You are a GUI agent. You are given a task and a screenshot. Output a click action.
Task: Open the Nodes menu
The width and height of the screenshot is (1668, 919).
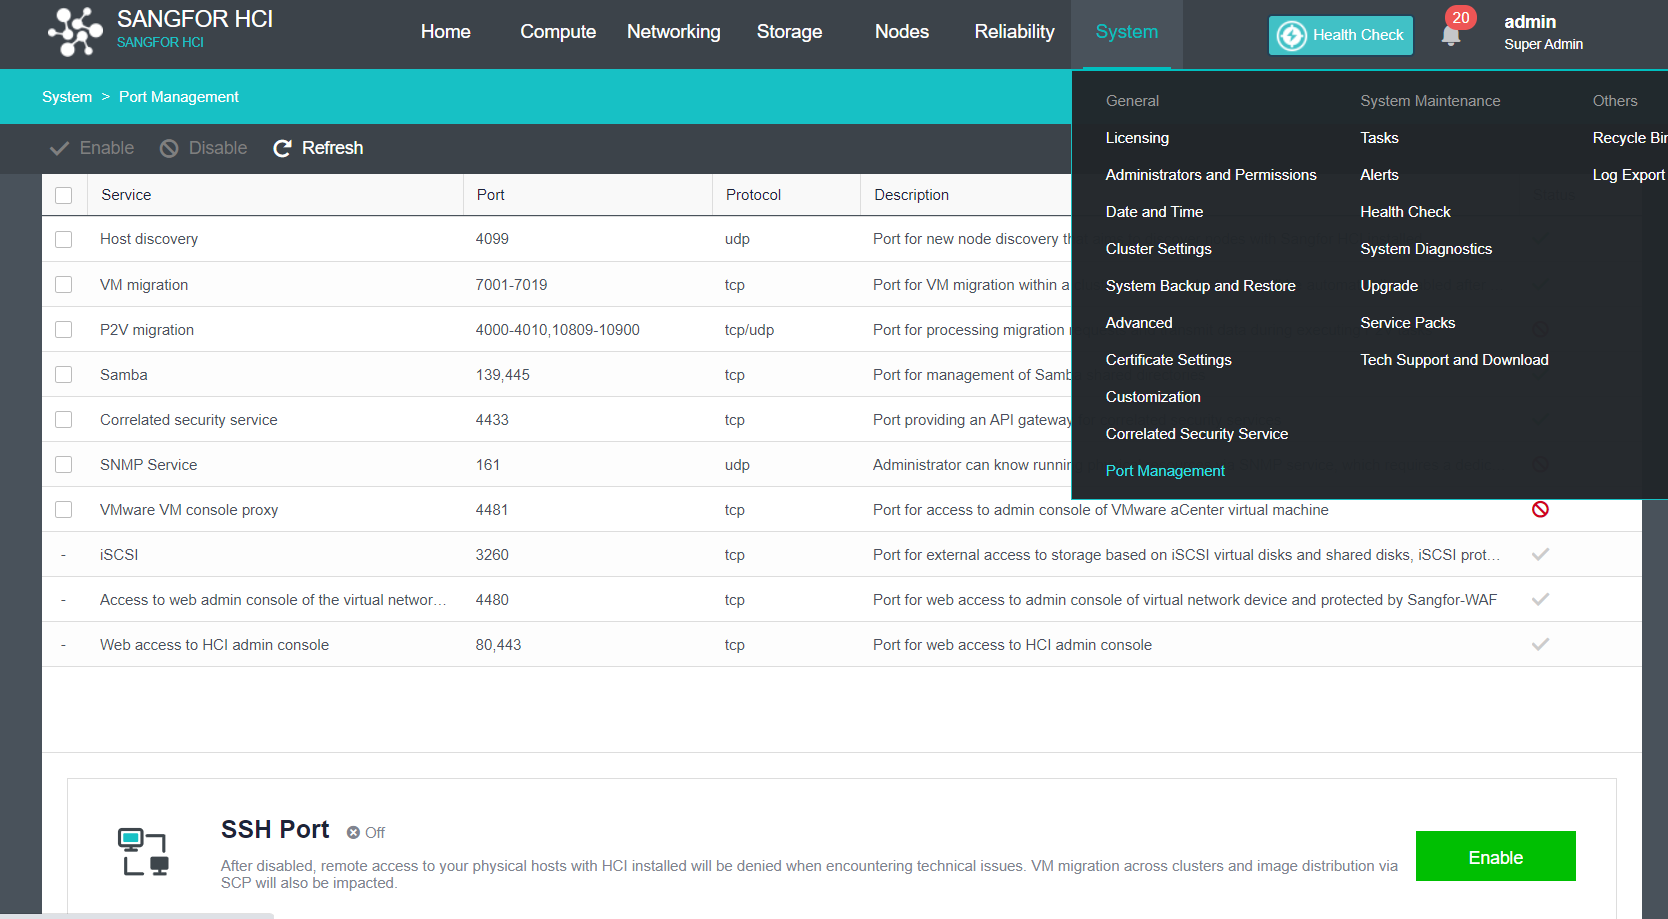pos(902,32)
